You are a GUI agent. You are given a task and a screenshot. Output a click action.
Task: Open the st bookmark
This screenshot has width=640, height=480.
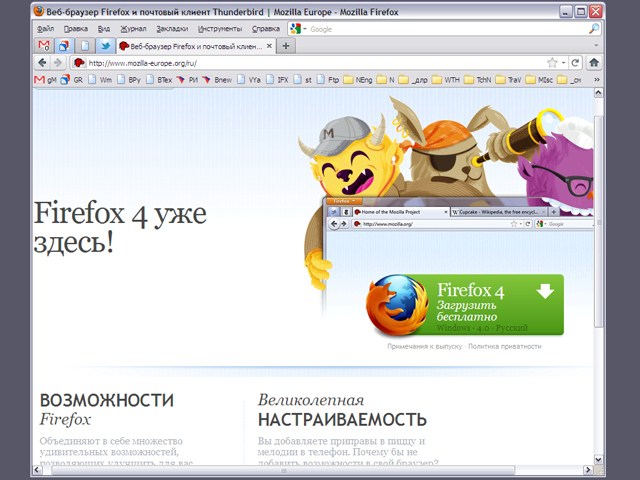coord(303,80)
